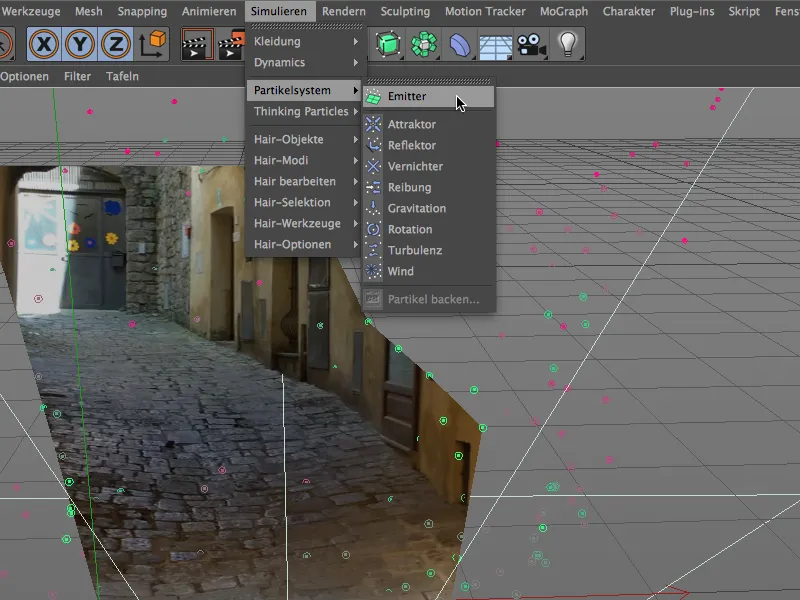
Task: Click the Turbulenz icon in submenu
Action: [373, 250]
